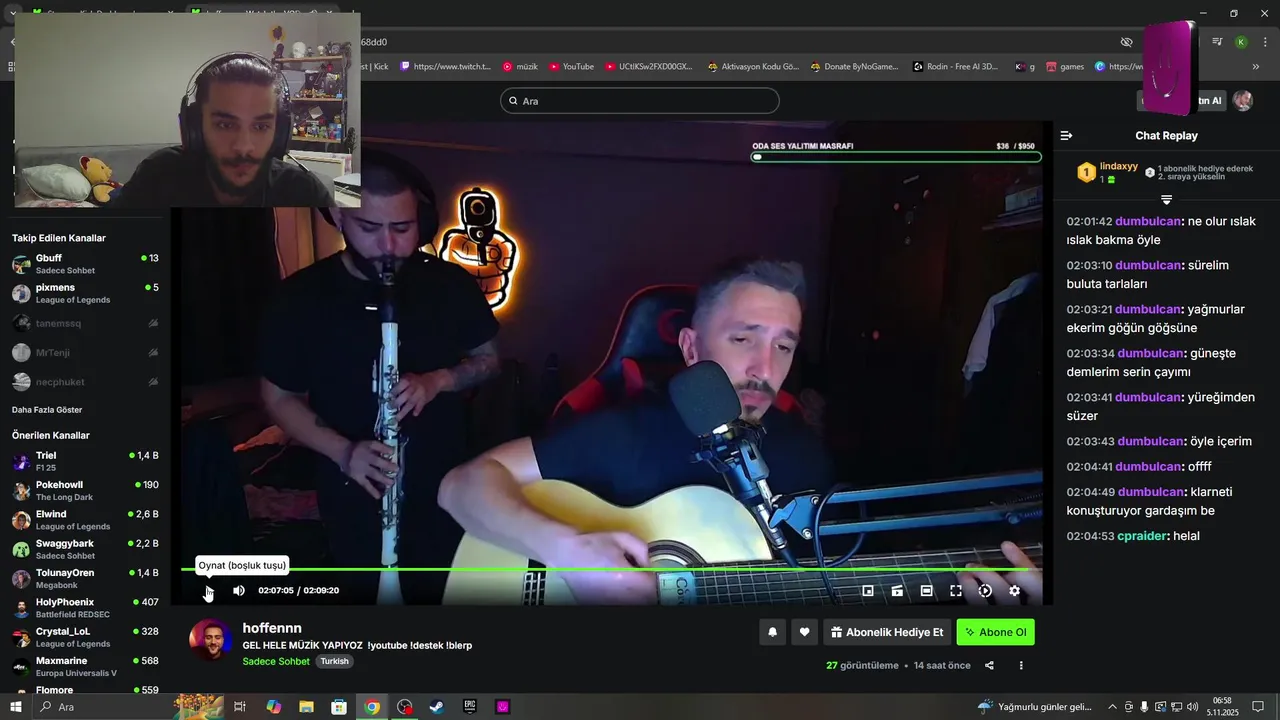Screen dimensions: 1280x720
Task: Open Maxmarine channel in recommended list
Action: click(85, 667)
